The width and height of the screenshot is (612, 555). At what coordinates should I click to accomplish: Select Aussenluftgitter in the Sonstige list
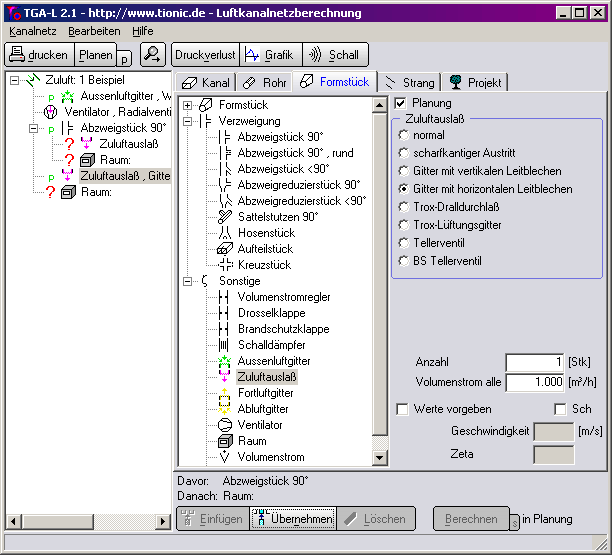(273, 361)
